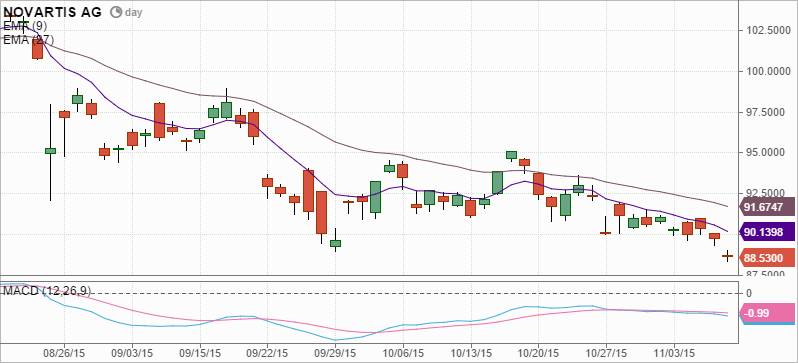Click the NOVARTIS AG chart title
This screenshot has height=363, width=798.
tap(52, 11)
